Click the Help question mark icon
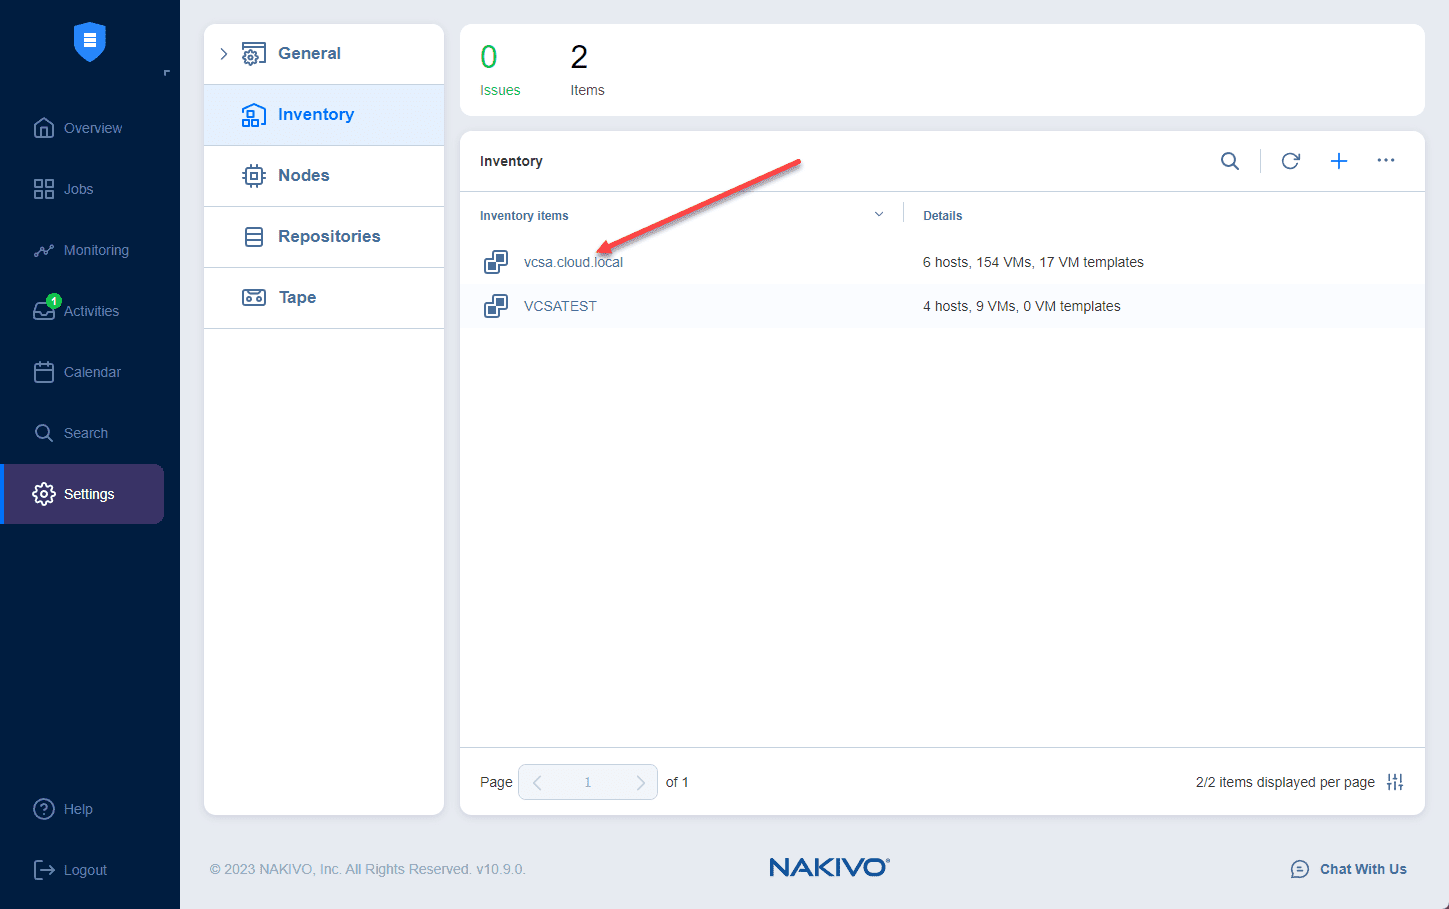 [x=44, y=809]
